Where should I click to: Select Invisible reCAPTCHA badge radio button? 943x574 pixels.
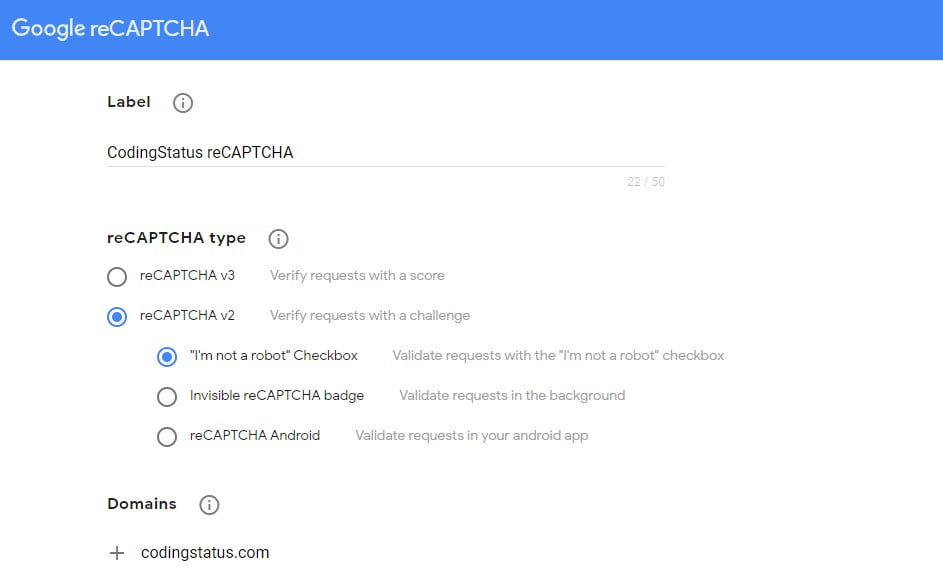point(167,397)
